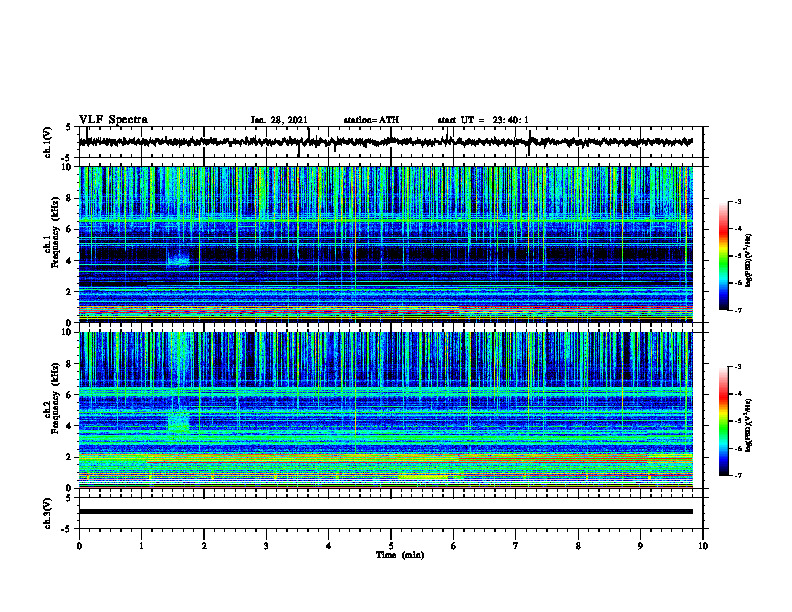Click the ch.2 spectrogram color scale bar
Image resolution: width=792 pixels, height=612 pixels.
pyautogui.click(x=724, y=421)
